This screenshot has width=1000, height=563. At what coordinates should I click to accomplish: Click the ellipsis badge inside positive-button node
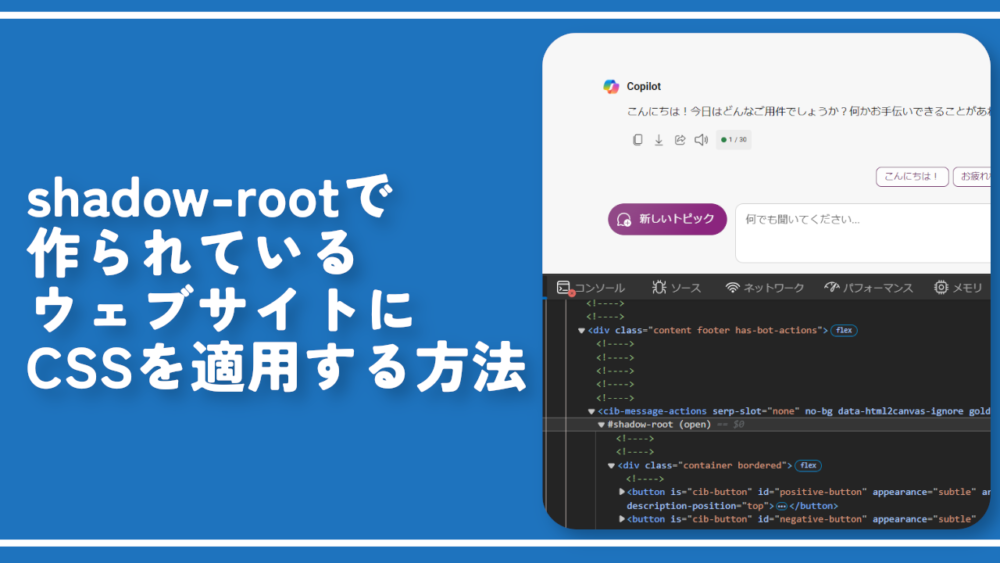pos(782,506)
